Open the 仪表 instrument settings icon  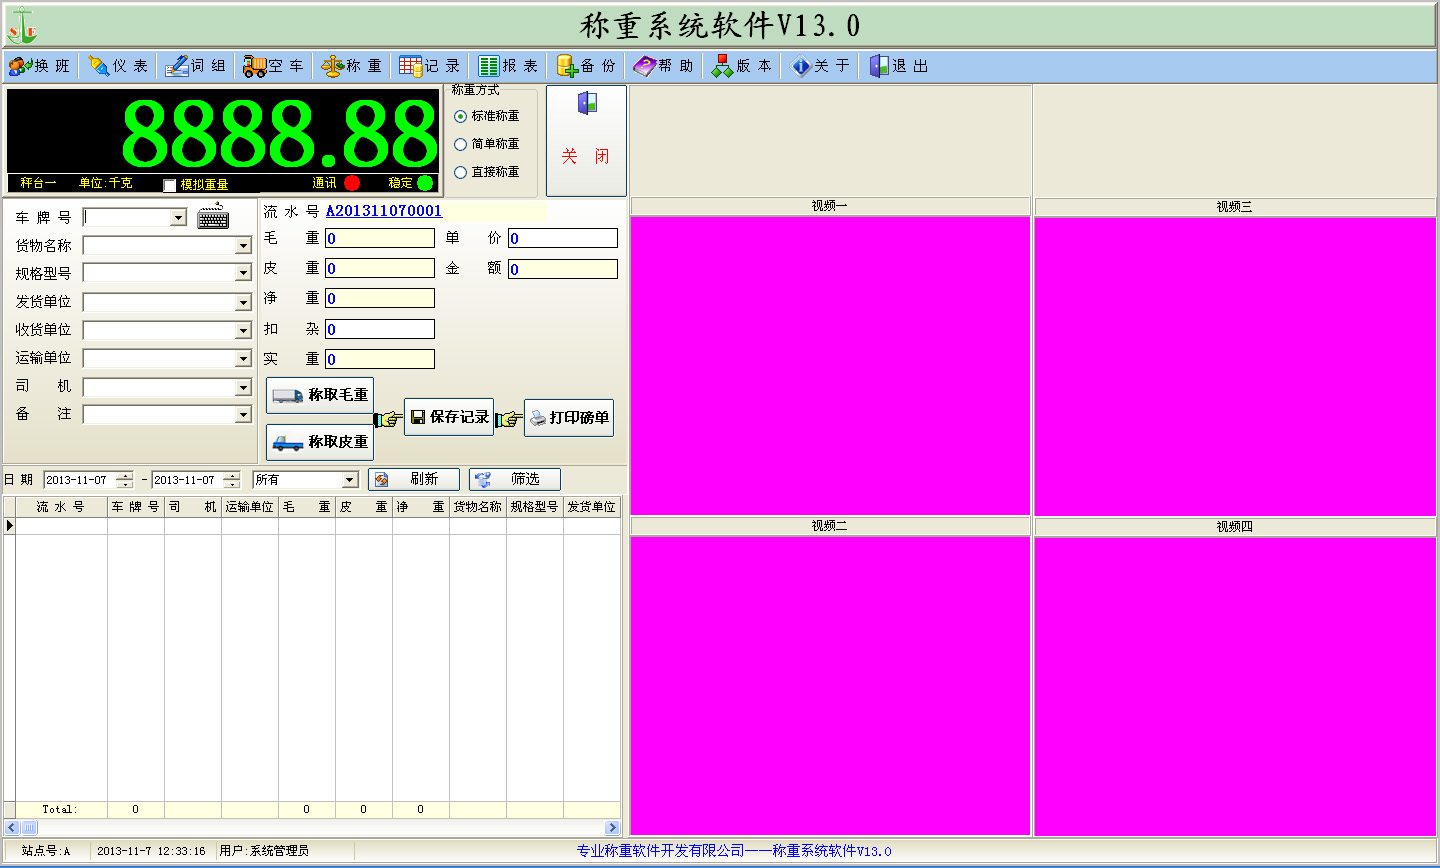tap(98, 66)
